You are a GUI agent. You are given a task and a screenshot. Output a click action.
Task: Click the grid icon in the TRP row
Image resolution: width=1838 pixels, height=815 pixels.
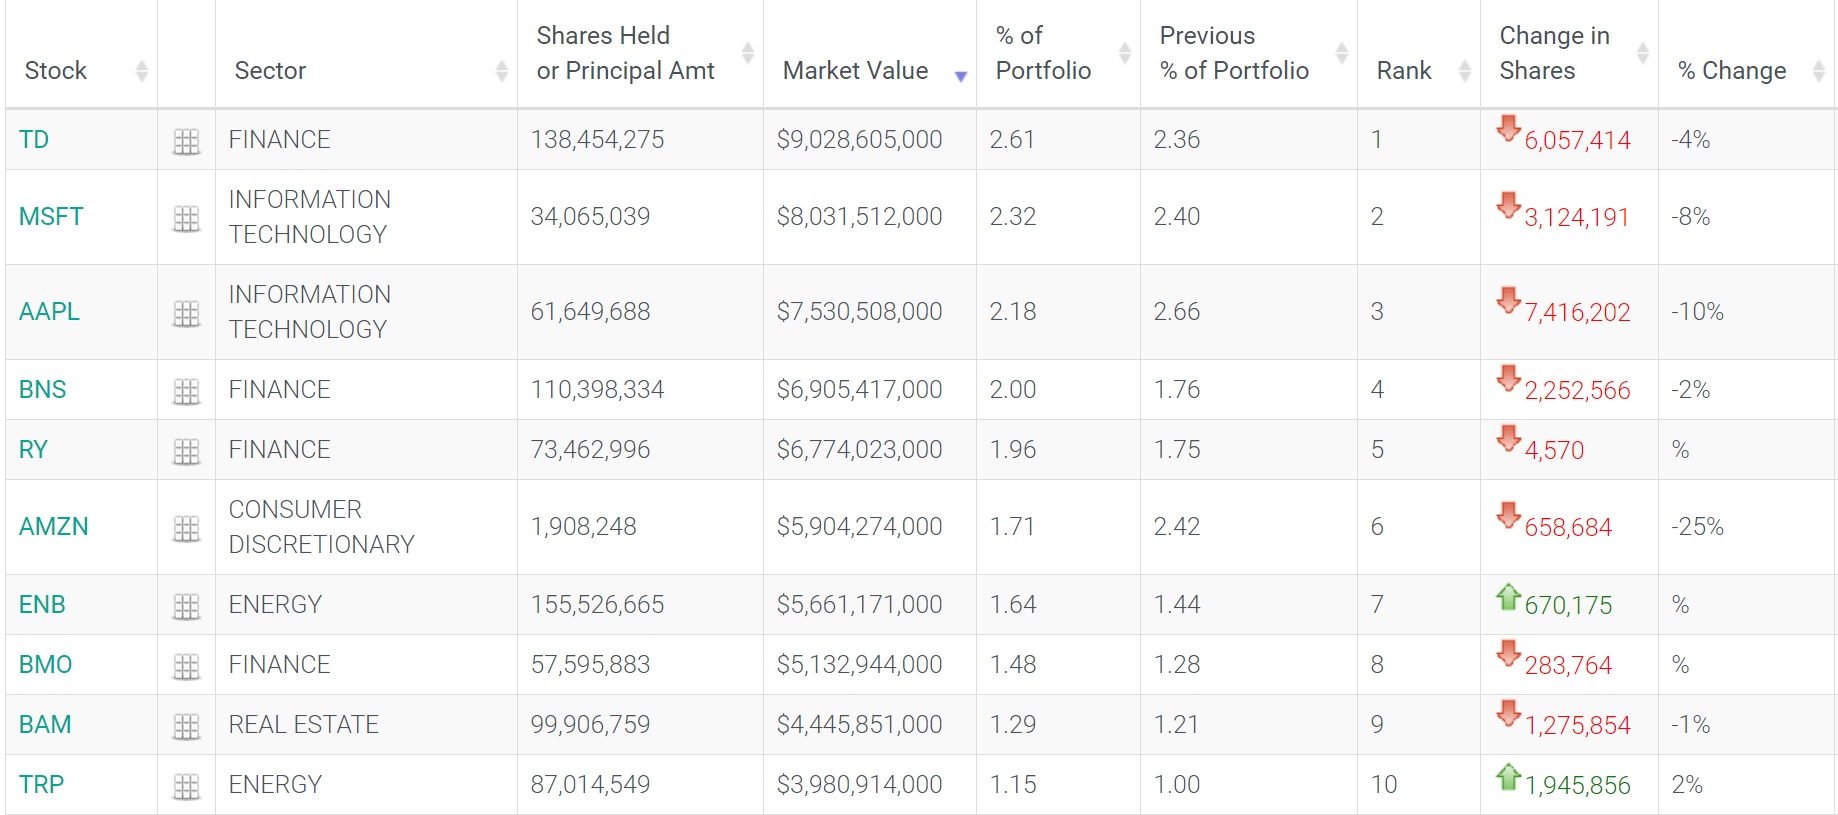click(186, 786)
